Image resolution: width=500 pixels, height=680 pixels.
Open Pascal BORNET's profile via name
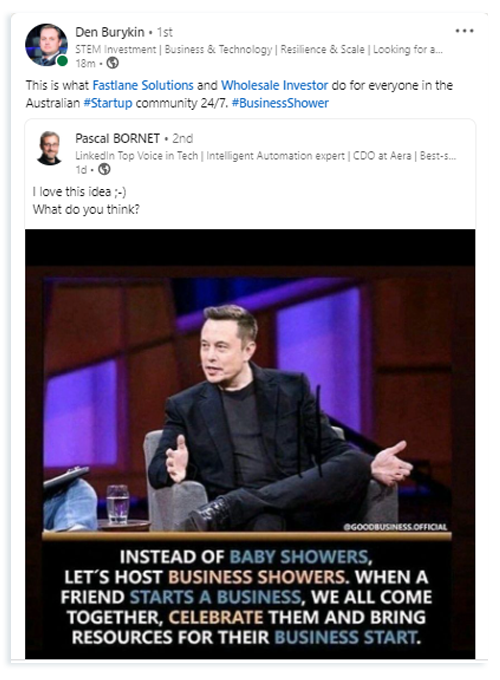click(x=118, y=138)
